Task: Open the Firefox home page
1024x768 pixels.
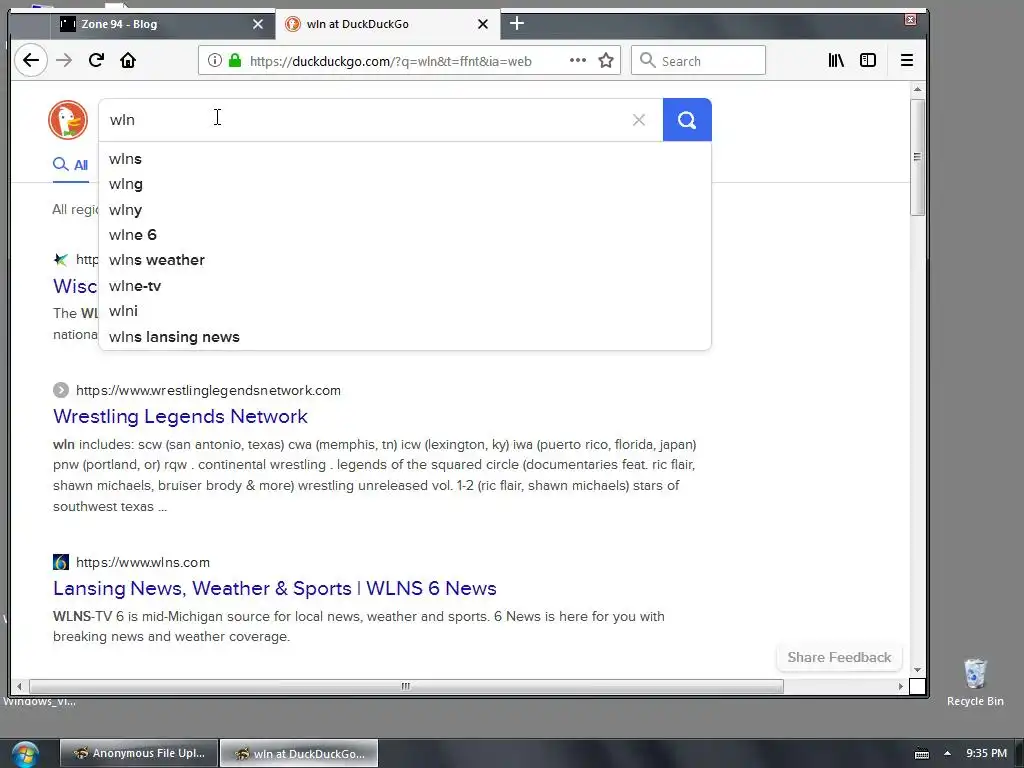Action: [128, 61]
